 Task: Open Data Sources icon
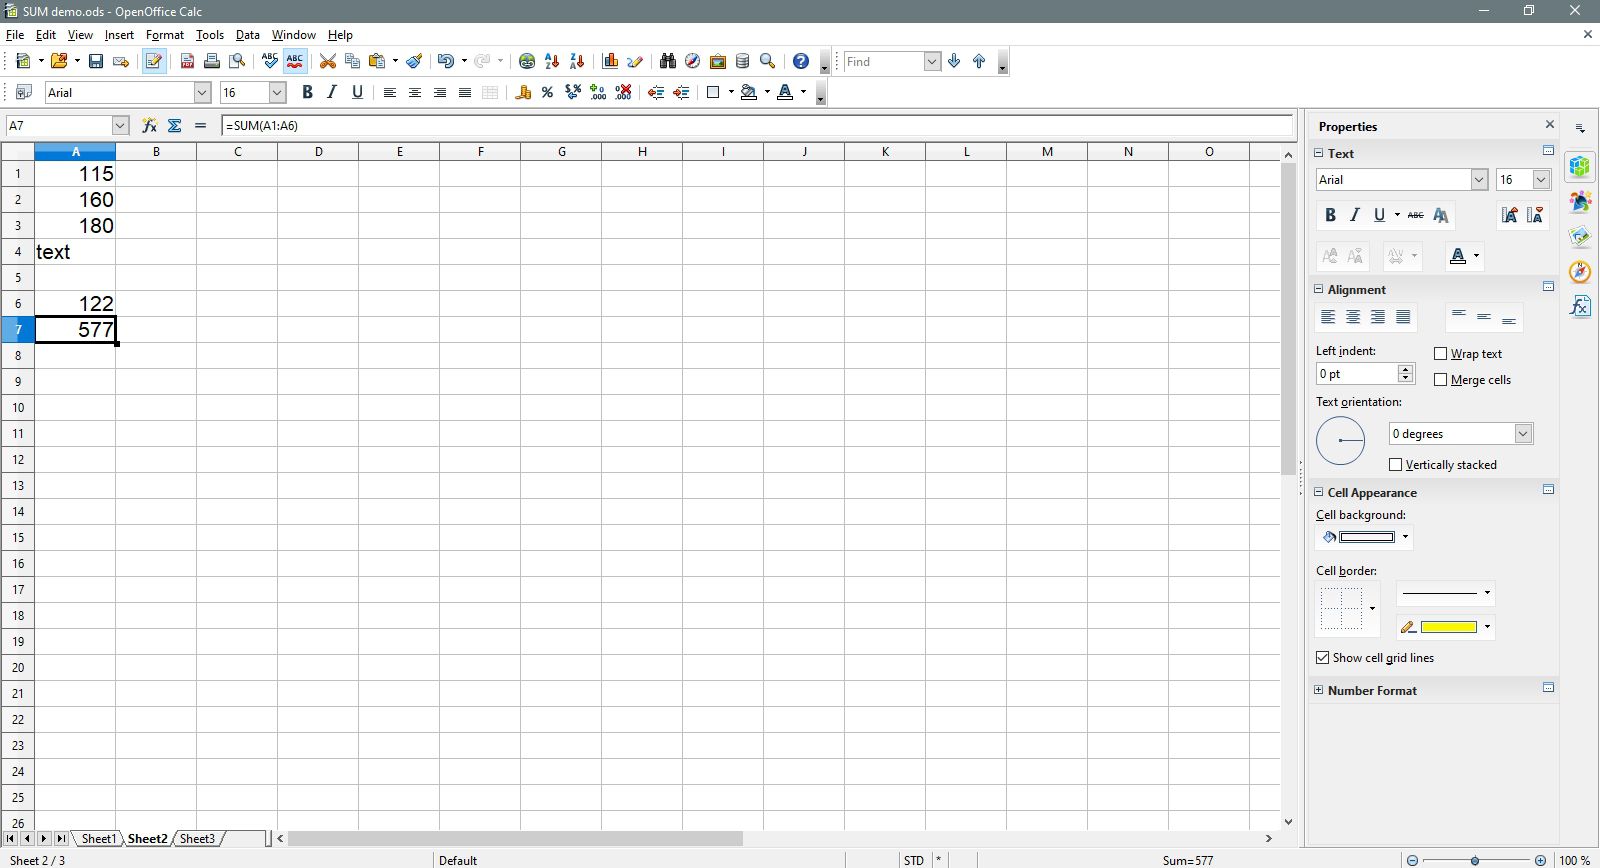coord(742,62)
